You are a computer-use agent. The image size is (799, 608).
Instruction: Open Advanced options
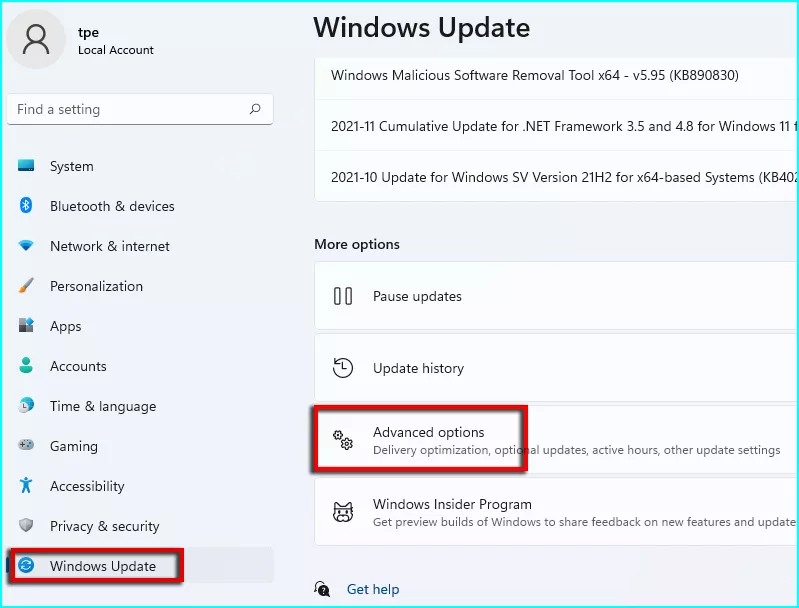pos(556,440)
